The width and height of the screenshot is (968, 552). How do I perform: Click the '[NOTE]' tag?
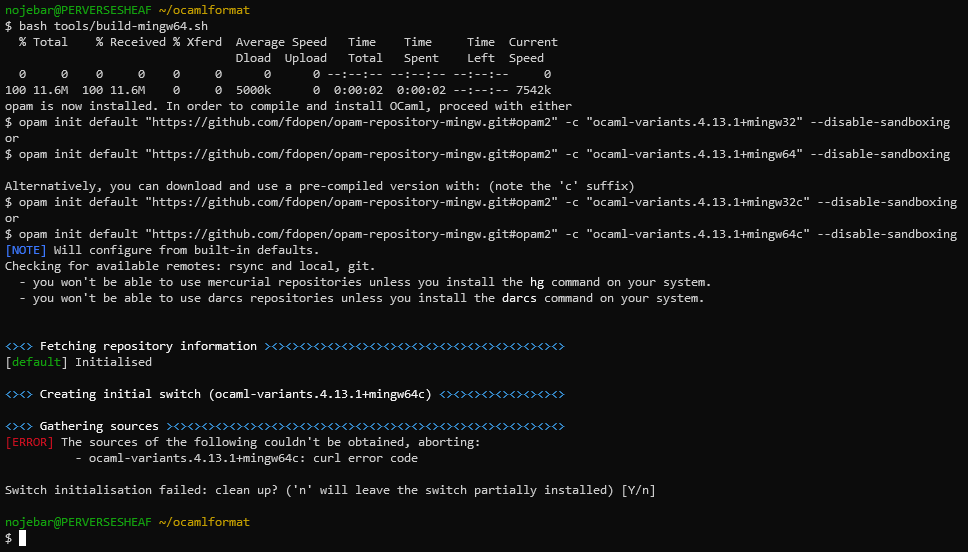point(26,250)
